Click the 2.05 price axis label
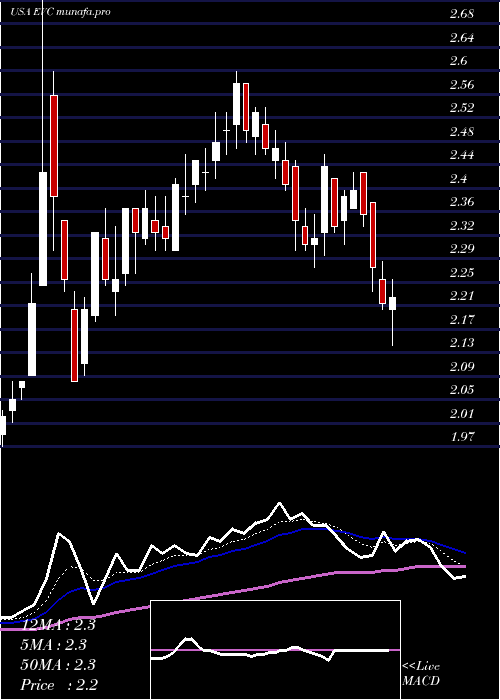500x700 pixels. (x=461, y=390)
